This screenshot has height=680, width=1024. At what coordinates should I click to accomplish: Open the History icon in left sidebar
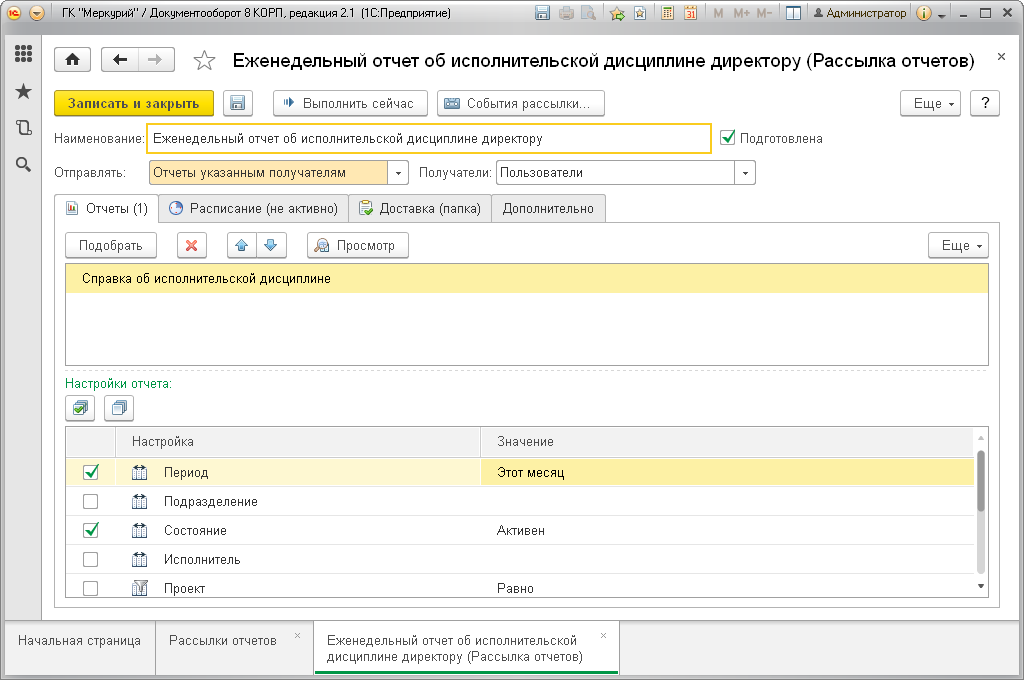point(24,127)
